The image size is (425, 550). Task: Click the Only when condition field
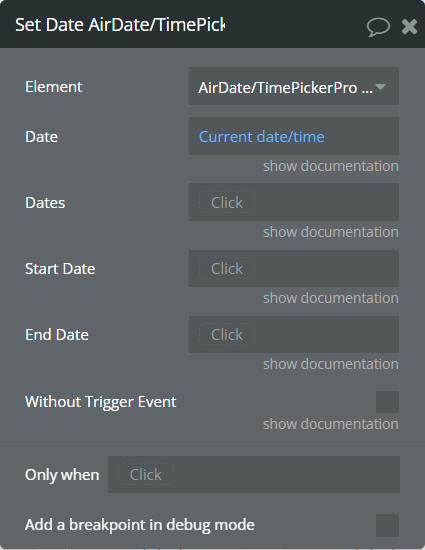pos(254,475)
